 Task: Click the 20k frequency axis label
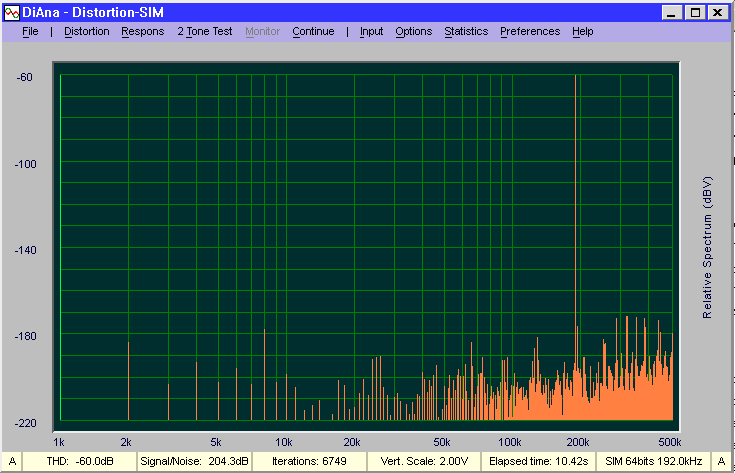click(x=352, y=442)
